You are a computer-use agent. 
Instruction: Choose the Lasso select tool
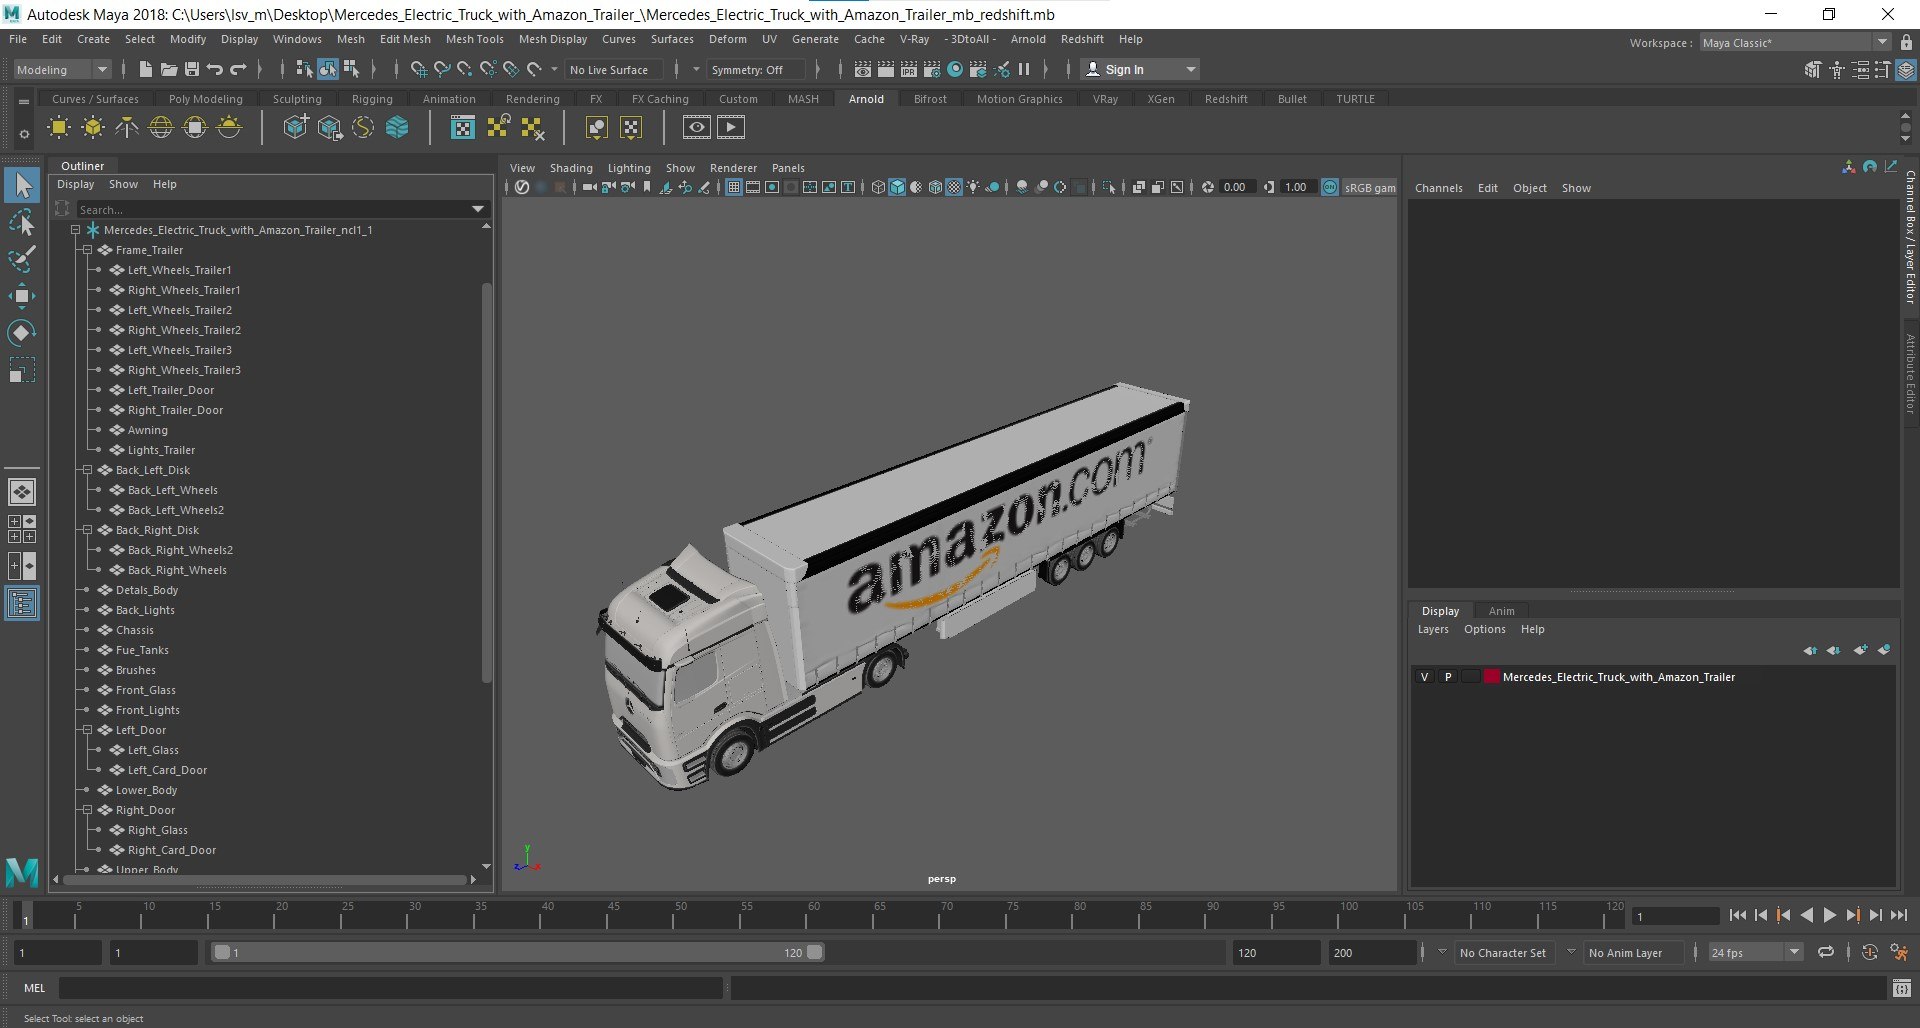coord(22,222)
